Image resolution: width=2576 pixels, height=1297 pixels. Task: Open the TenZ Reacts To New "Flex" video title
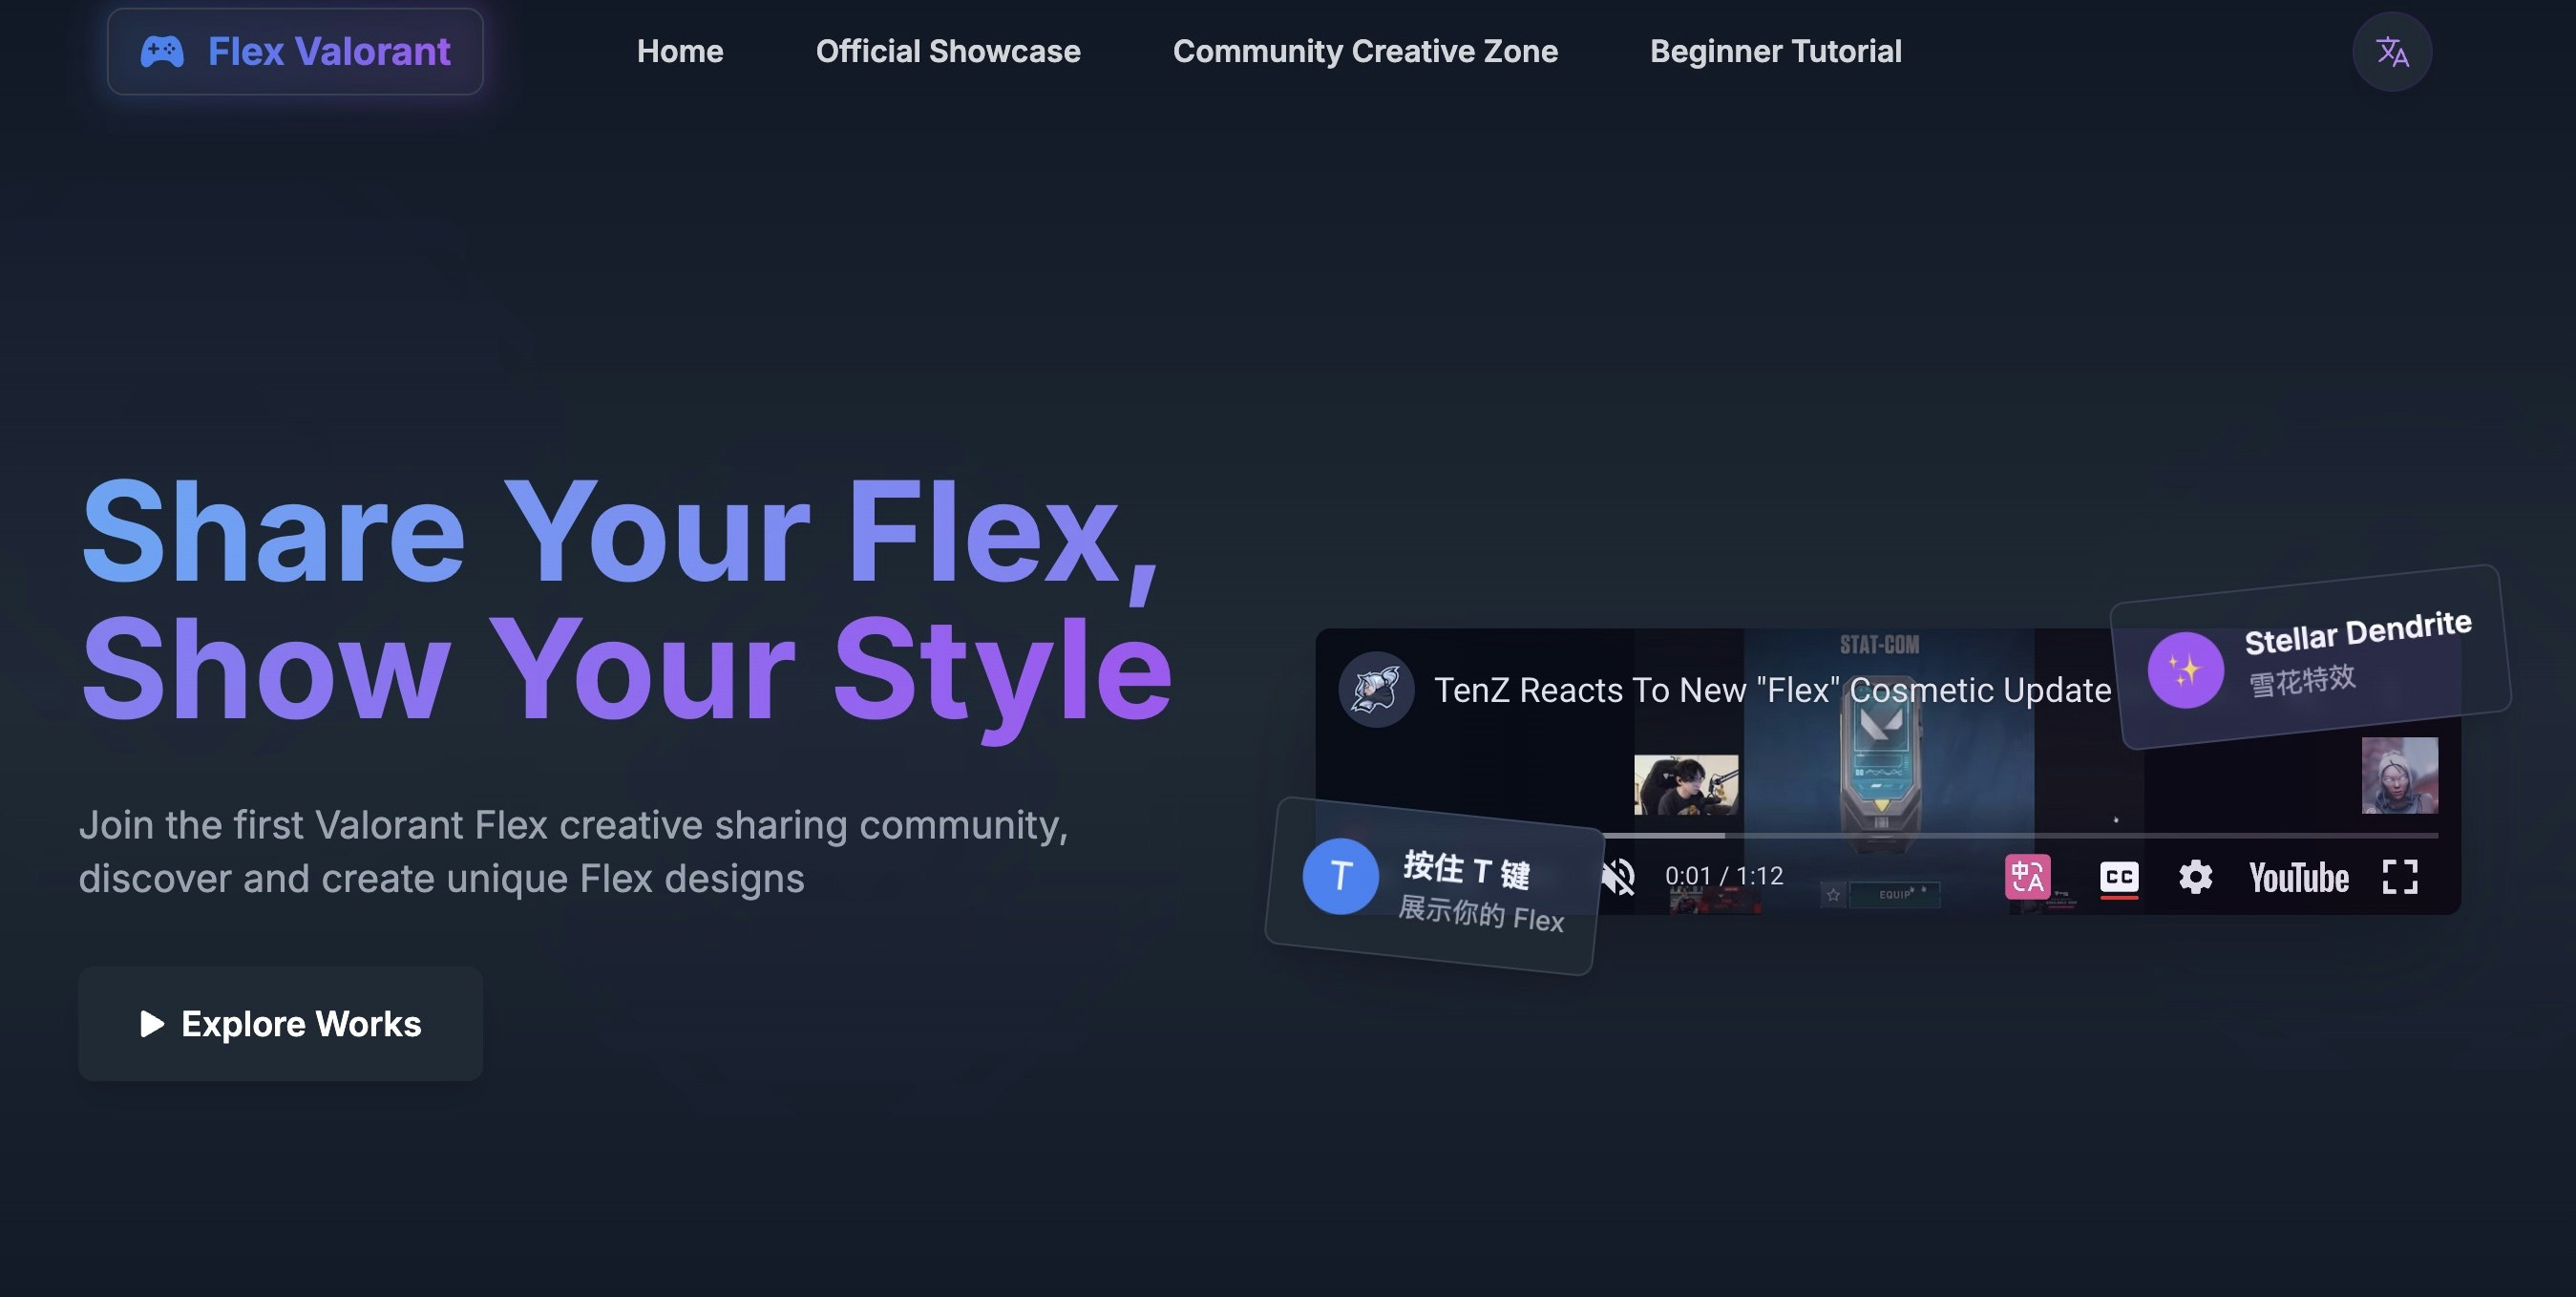click(1772, 690)
